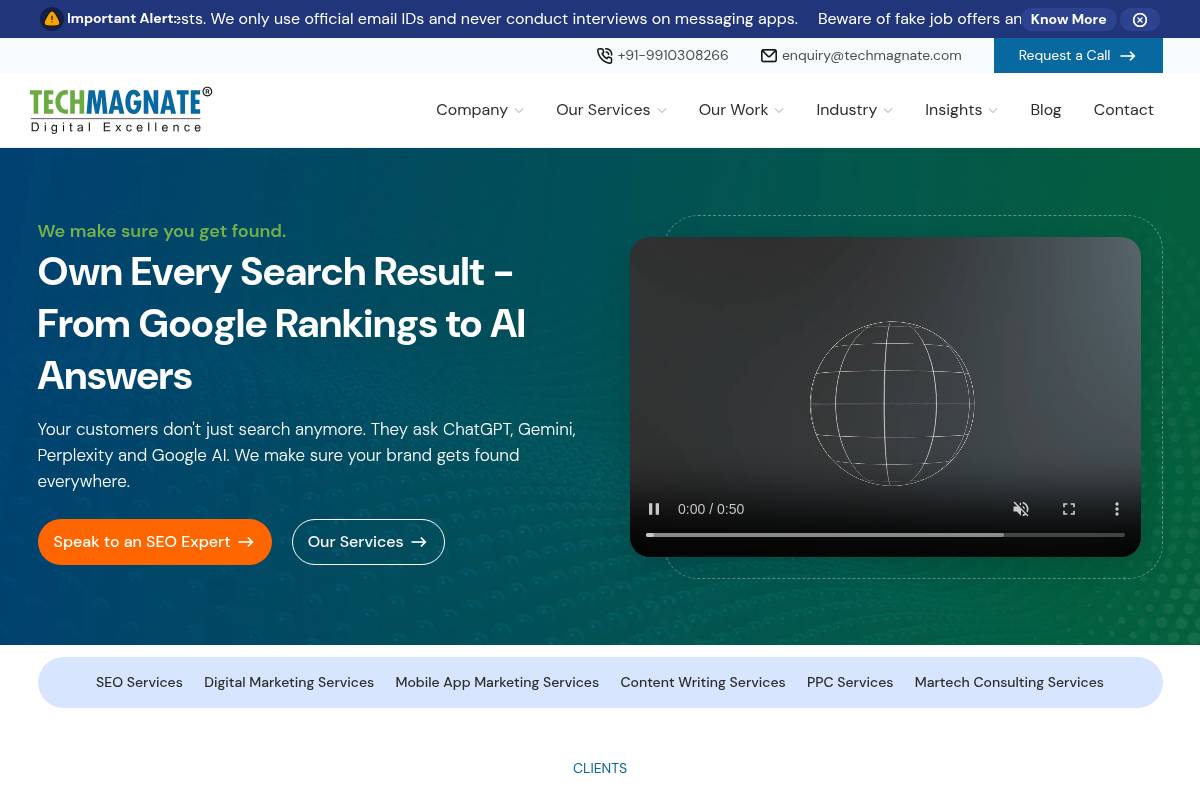Expand the Our Work dropdown chevron
Image resolution: width=1200 pixels, height=800 pixels.
[779, 111]
